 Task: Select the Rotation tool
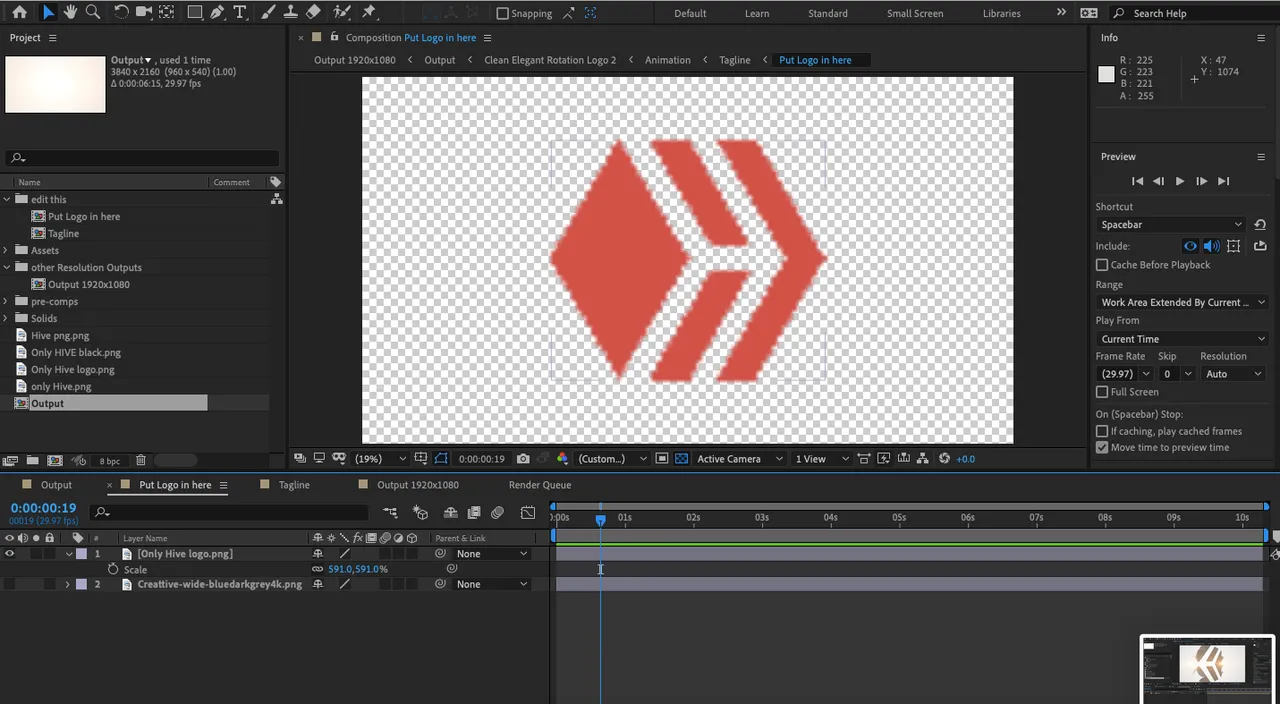[x=121, y=12]
